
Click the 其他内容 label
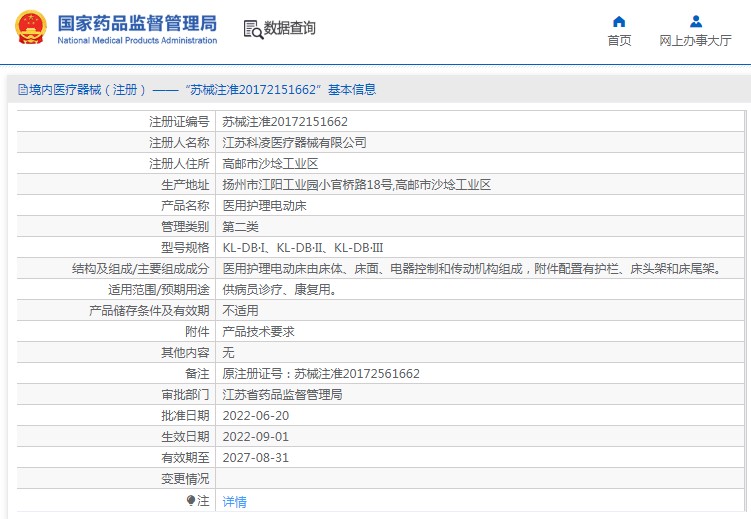click(185, 353)
